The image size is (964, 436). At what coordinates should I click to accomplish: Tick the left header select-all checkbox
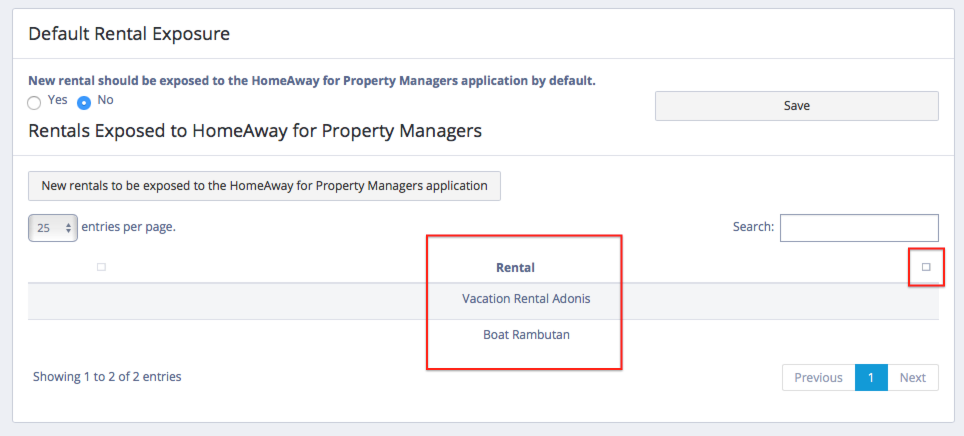click(x=102, y=267)
